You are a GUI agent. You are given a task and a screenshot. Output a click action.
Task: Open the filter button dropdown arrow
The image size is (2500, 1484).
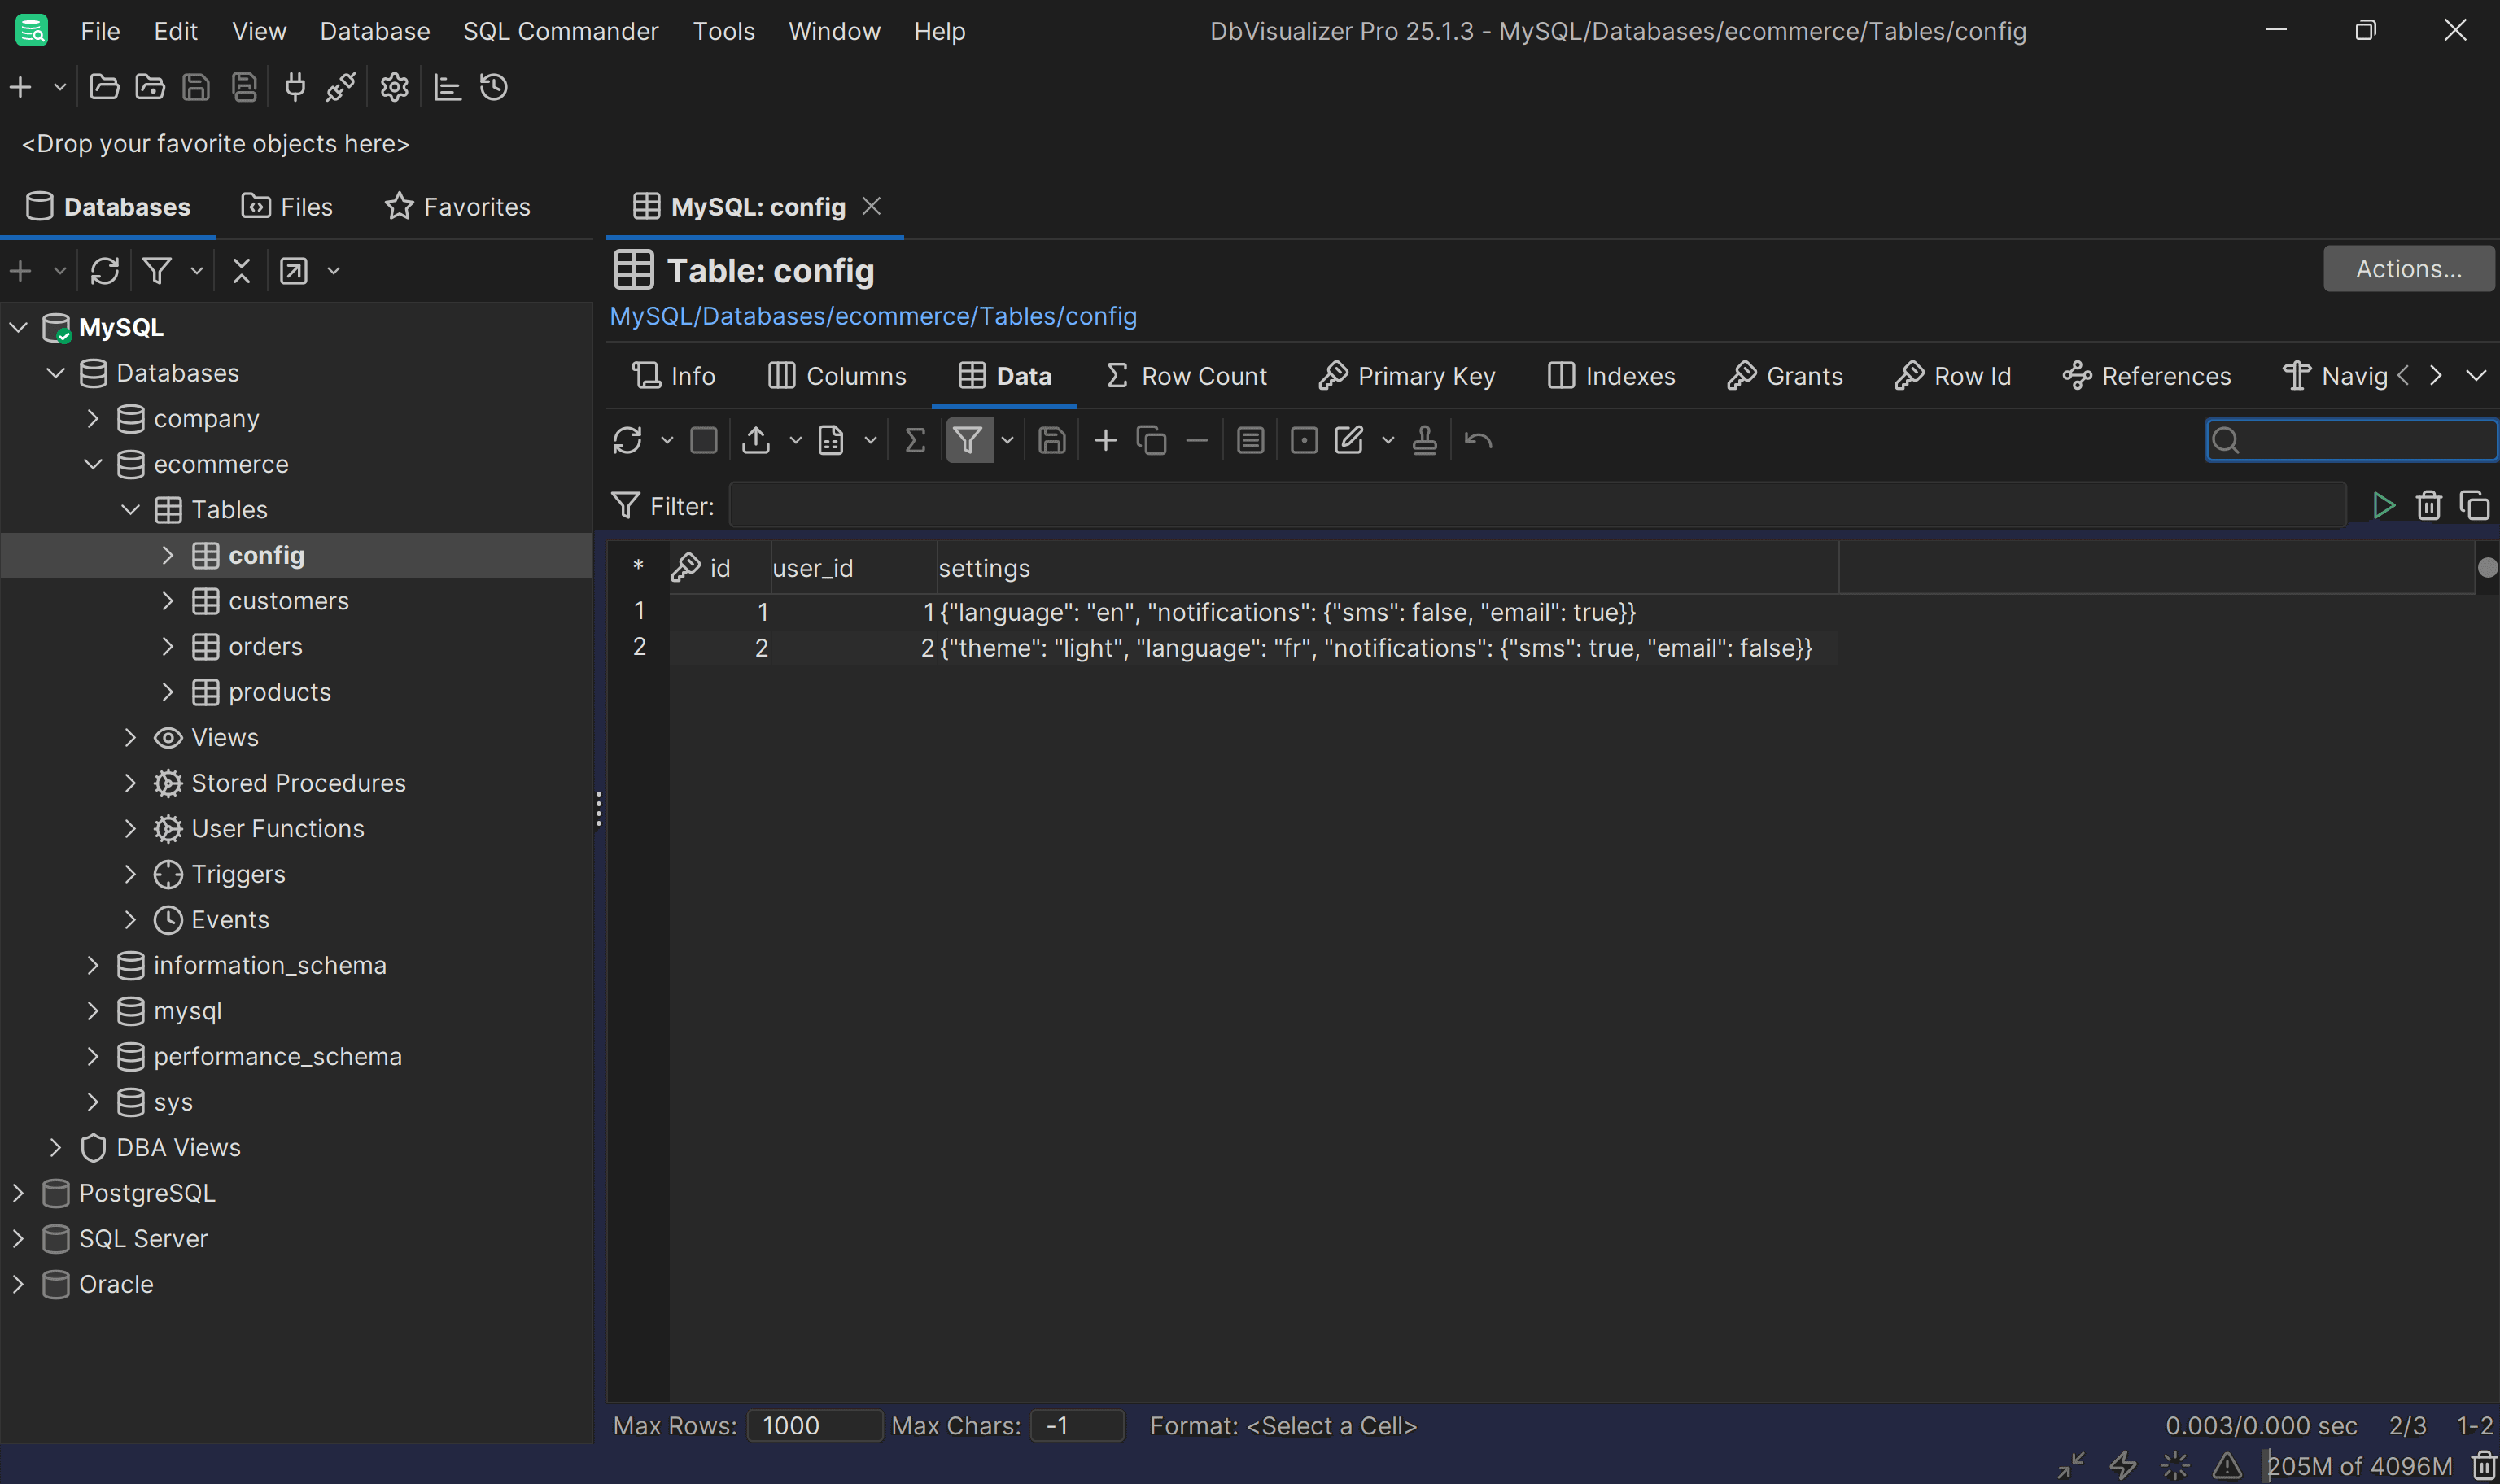pyautogui.click(x=1007, y=440)
